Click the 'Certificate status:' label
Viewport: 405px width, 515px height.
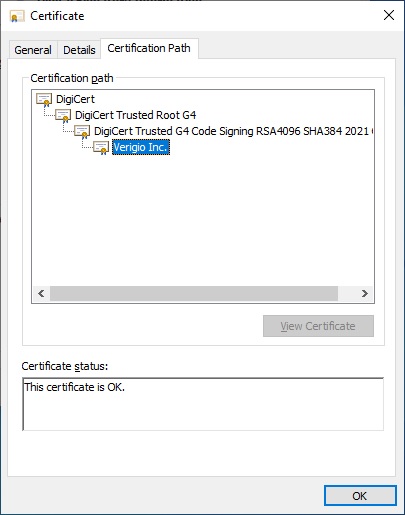point(65,366)
